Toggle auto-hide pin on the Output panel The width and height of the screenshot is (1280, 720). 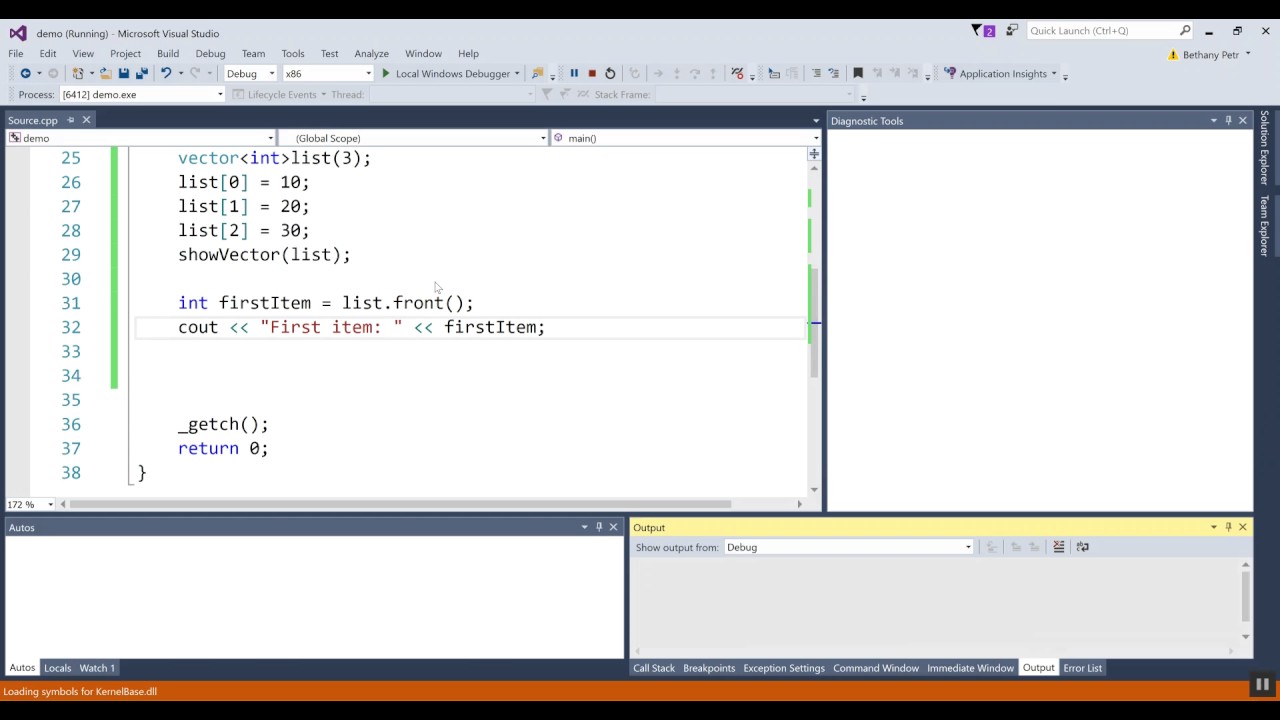(x=1227, y=527)
